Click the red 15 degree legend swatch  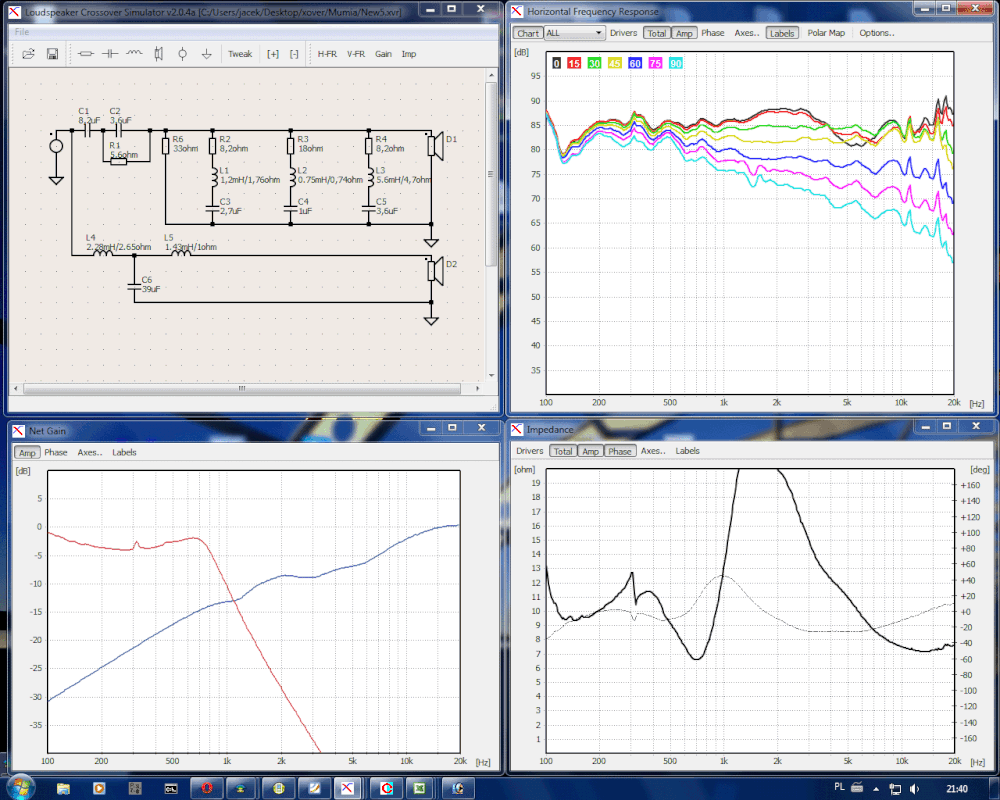[x=574, y=63]
